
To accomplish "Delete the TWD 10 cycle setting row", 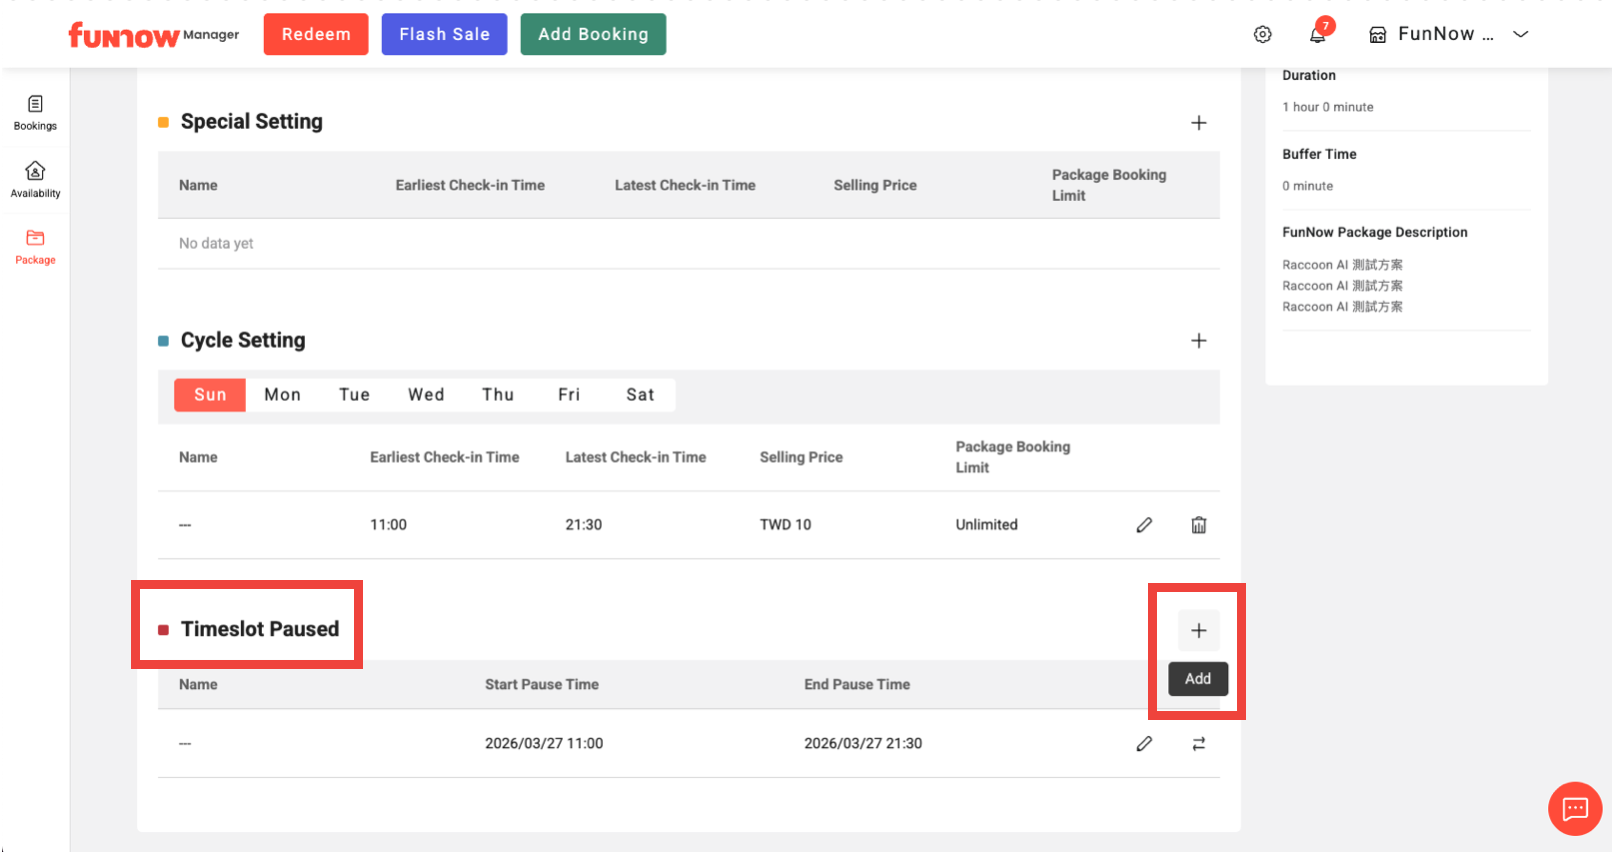I will [x=1198, y=525].
